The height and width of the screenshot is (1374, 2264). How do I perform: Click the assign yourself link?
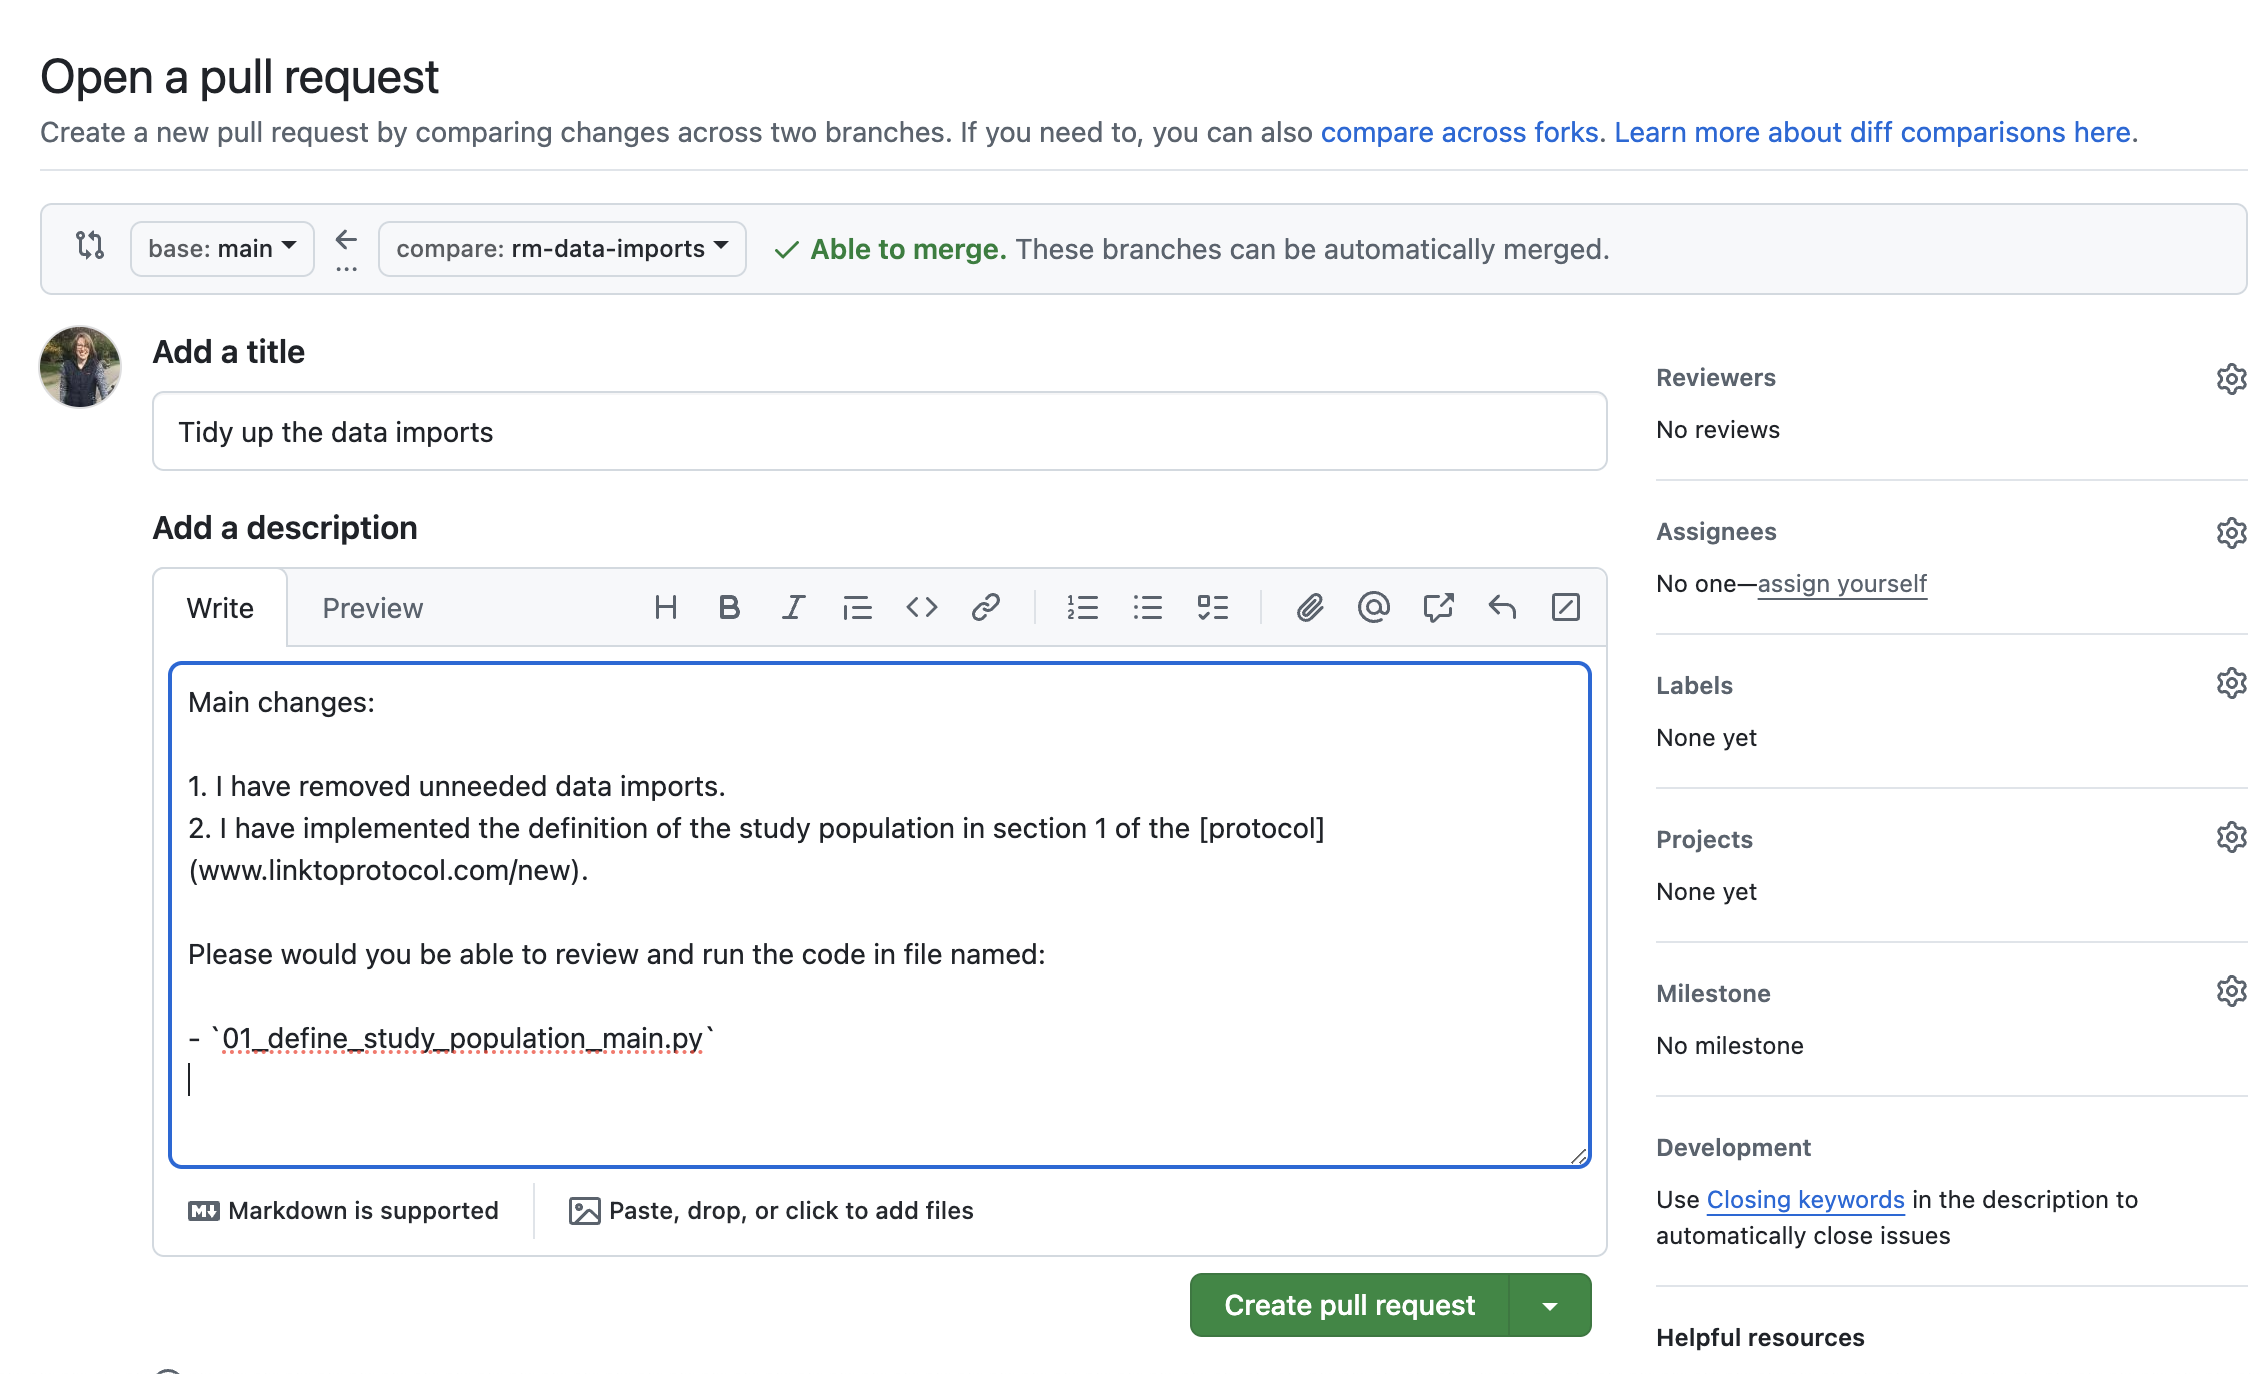tap(1841, 583)
